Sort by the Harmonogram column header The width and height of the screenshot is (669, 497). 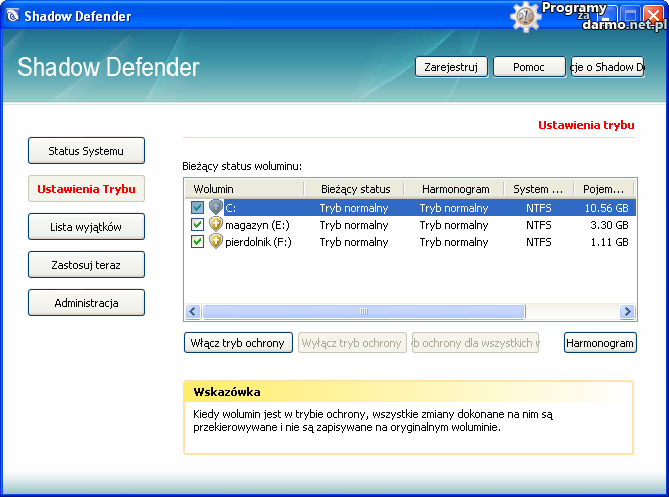[x=455, y=189]
